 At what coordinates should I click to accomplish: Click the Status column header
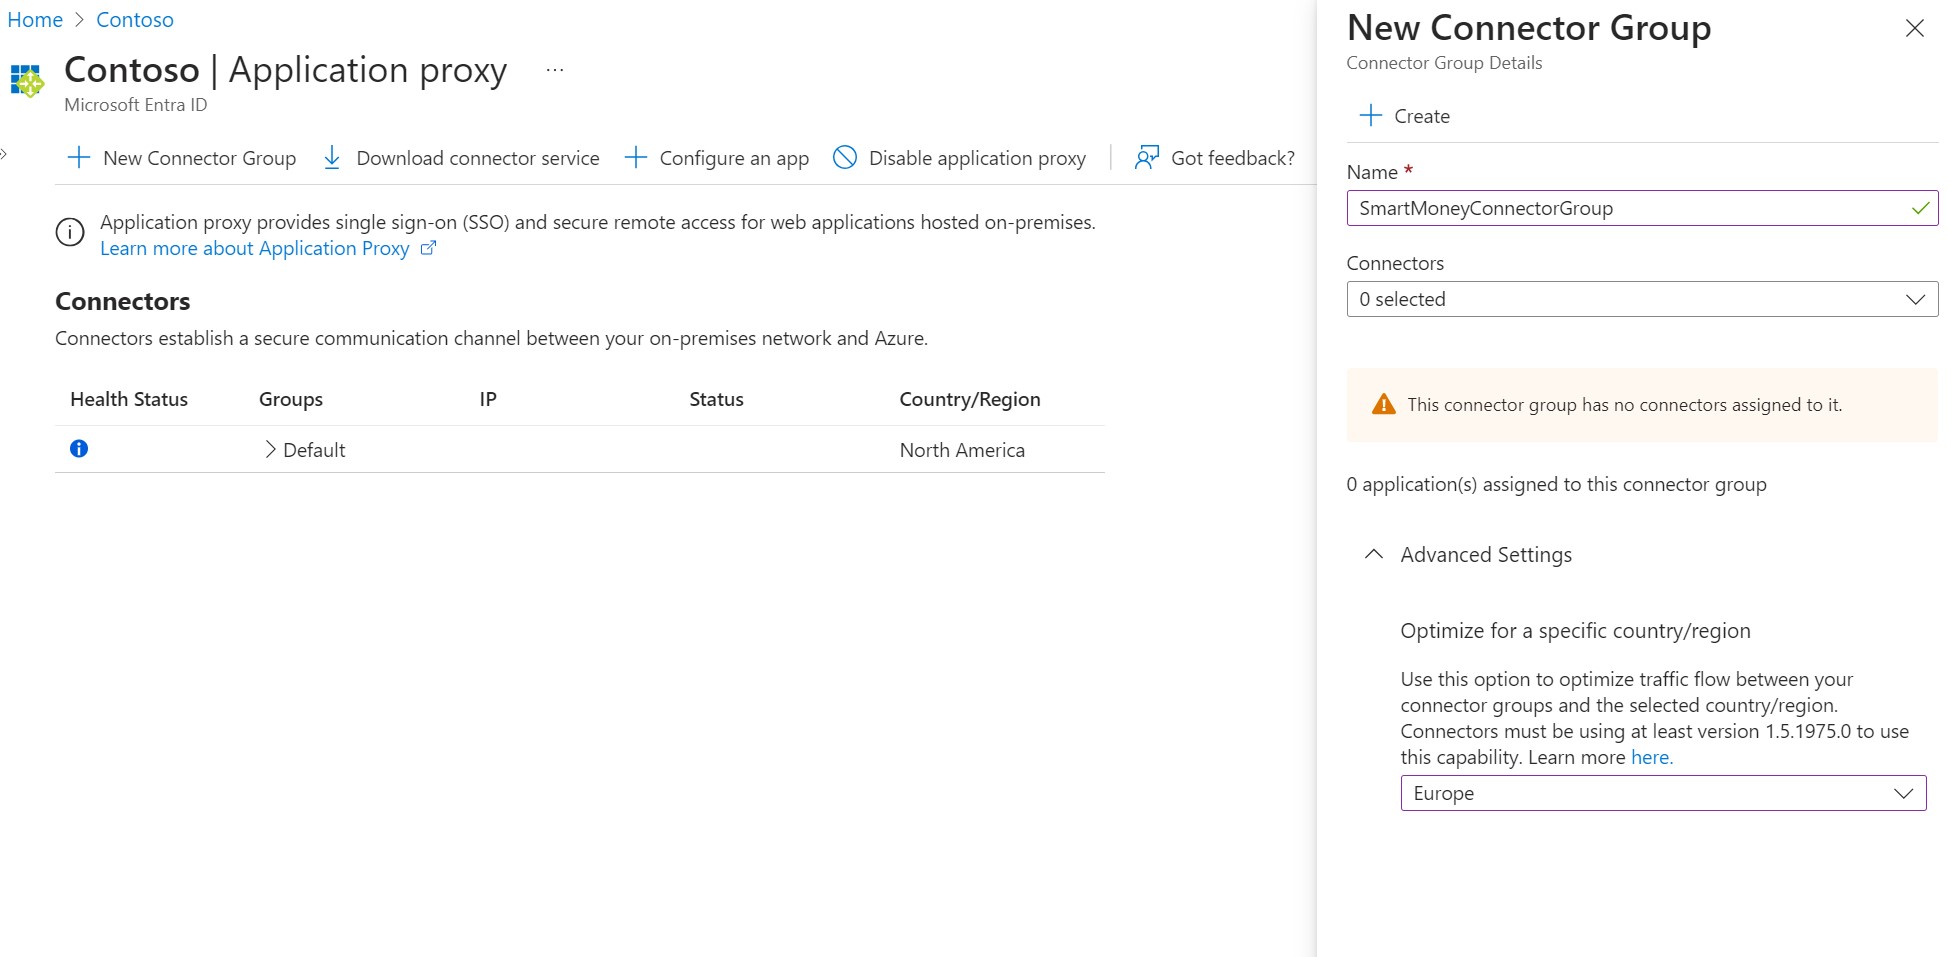coord(716,399)
